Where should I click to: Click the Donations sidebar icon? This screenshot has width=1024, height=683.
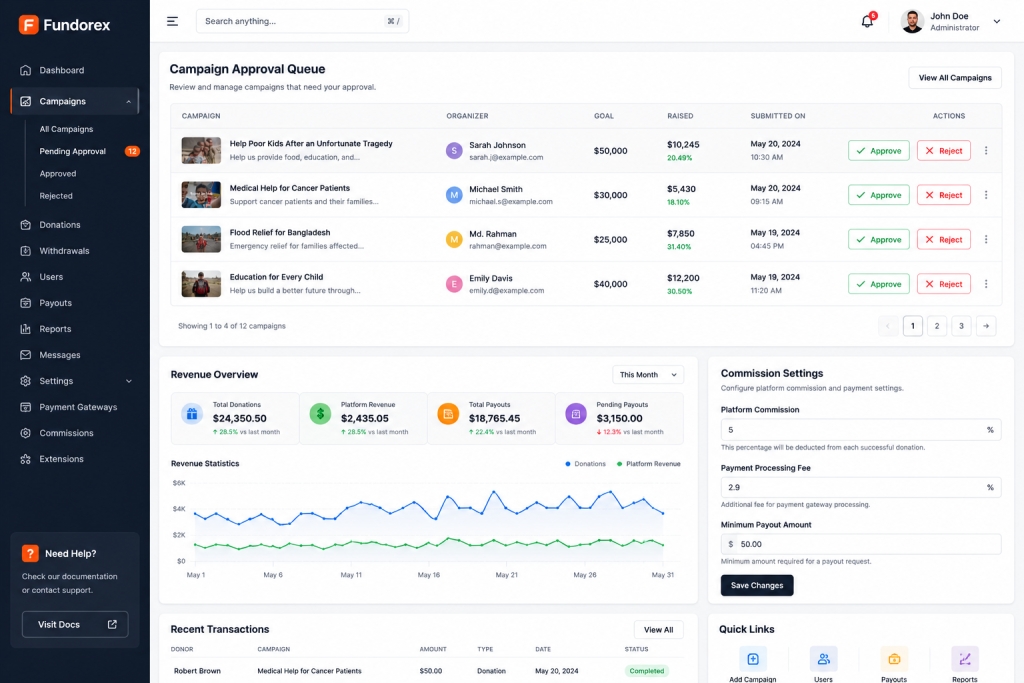click(25, 225)
